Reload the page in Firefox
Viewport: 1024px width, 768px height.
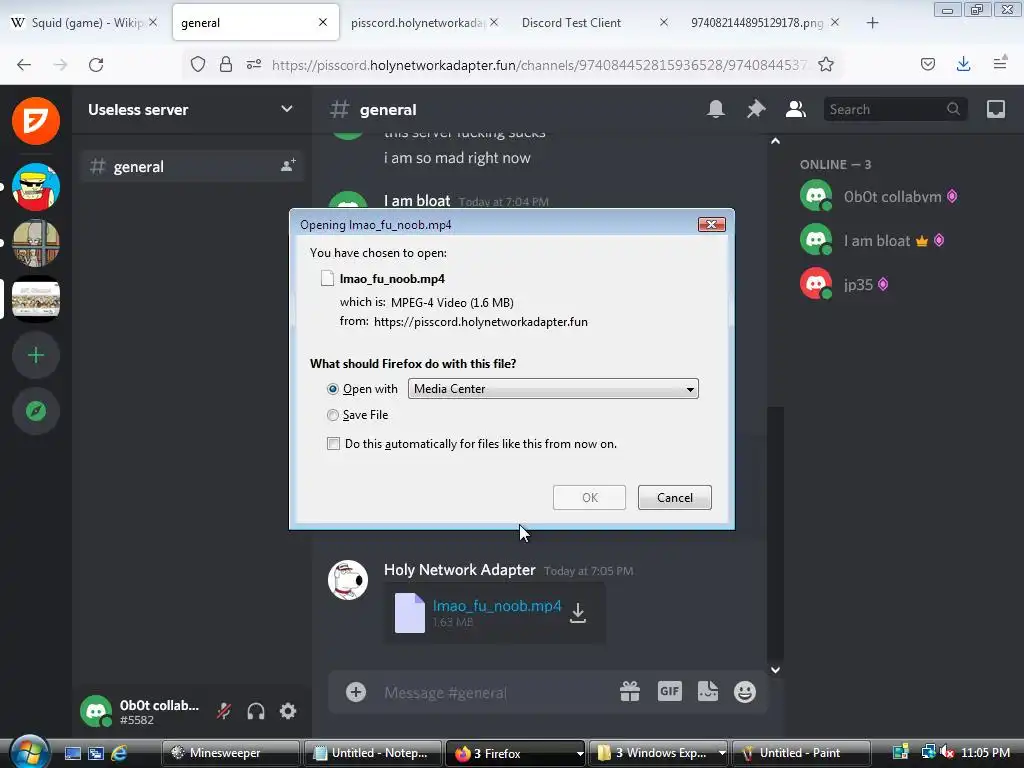[96, 65]
